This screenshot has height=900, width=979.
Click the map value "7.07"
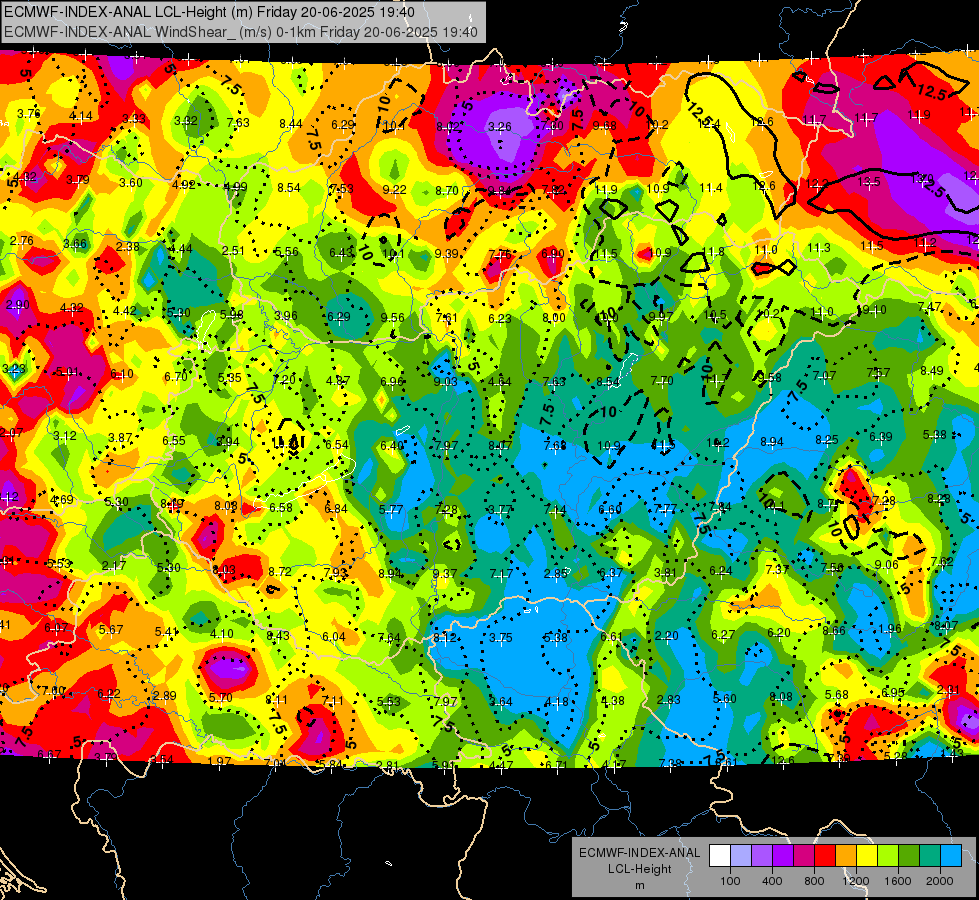pos(824,375)
